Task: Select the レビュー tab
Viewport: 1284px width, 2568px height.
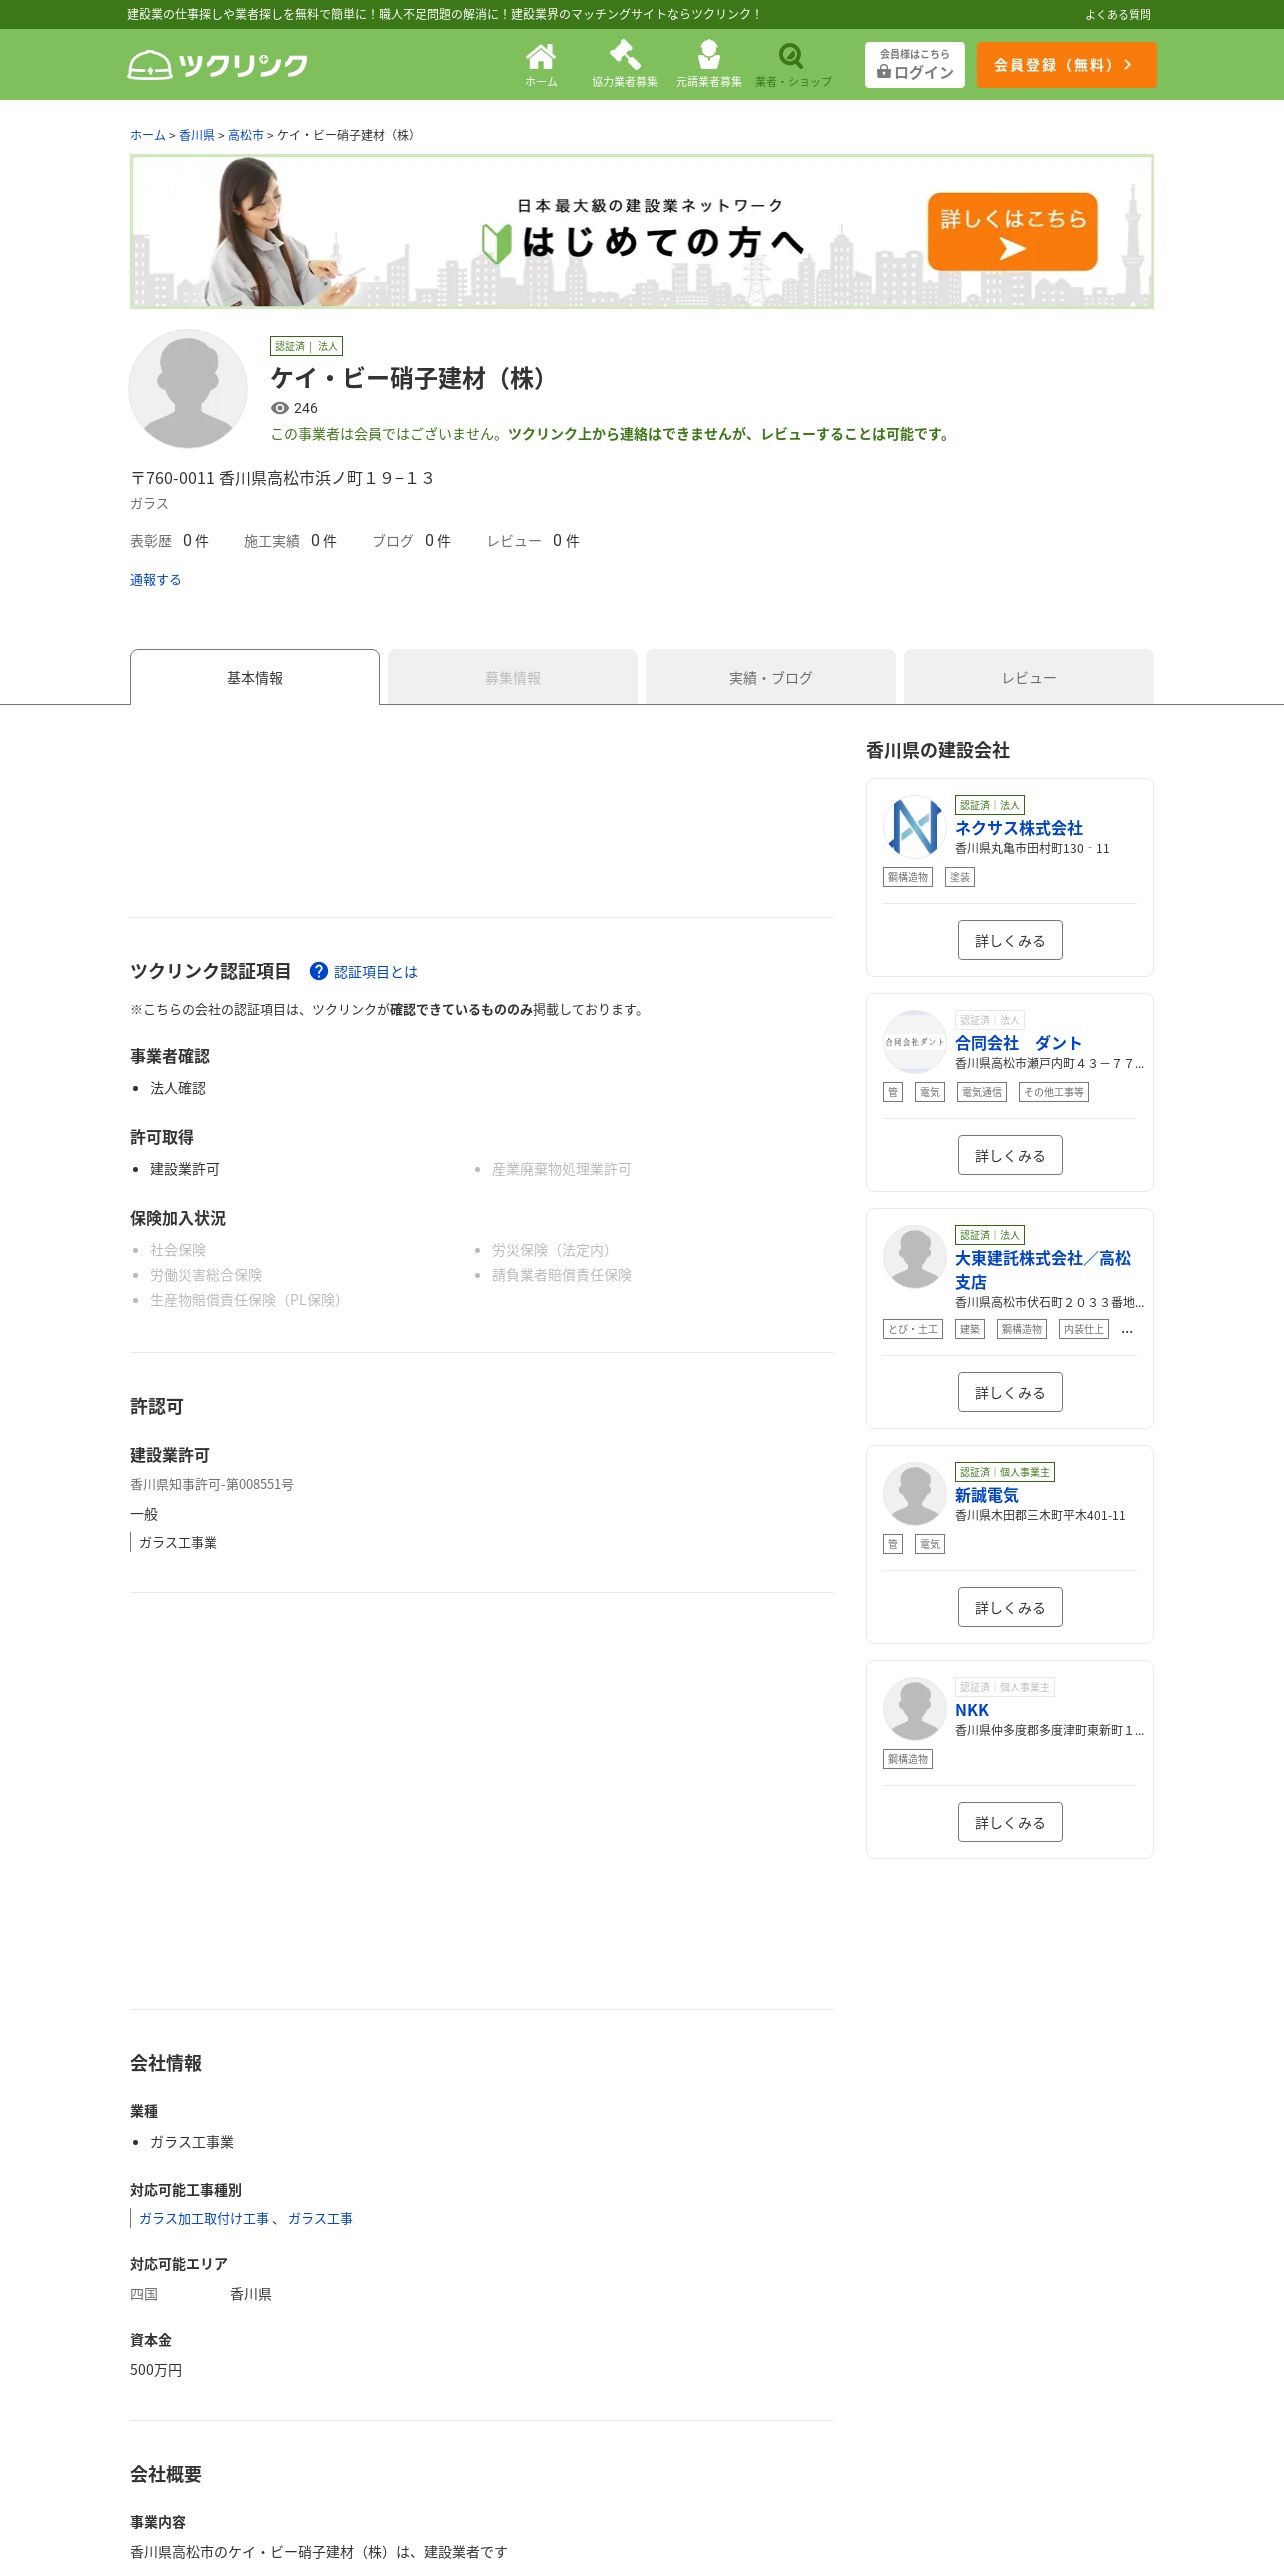Action: point(1029,677)
